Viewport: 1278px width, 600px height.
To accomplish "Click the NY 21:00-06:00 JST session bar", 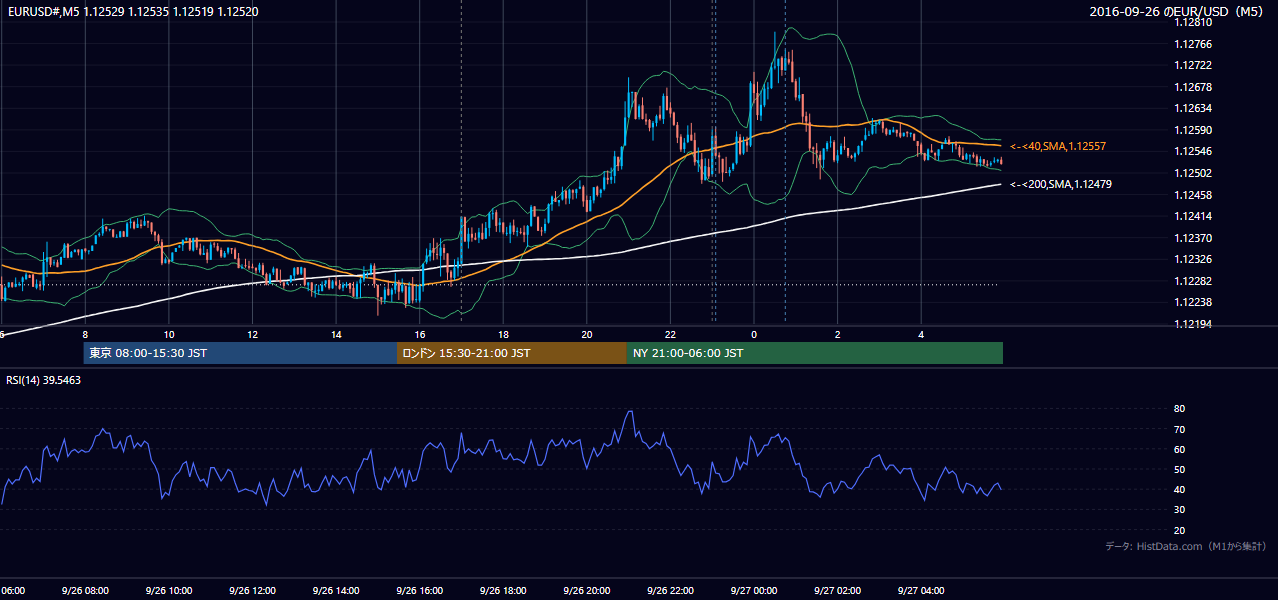I will (815, 353).
